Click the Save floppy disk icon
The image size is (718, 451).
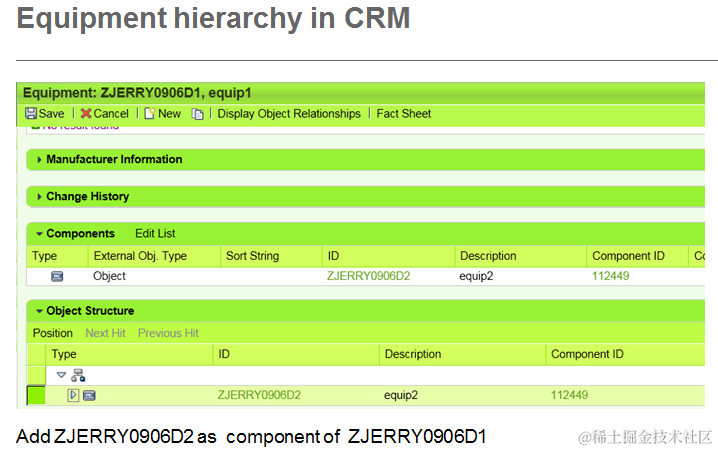31,114
